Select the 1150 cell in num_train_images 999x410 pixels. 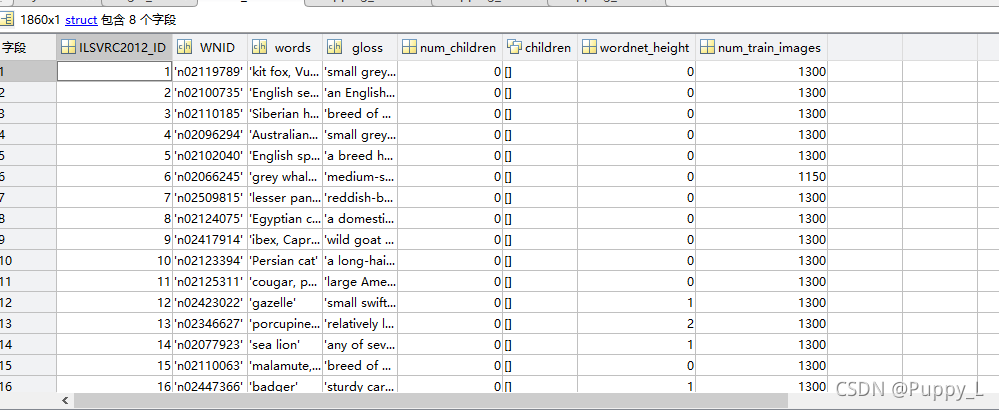pos(761,176)
